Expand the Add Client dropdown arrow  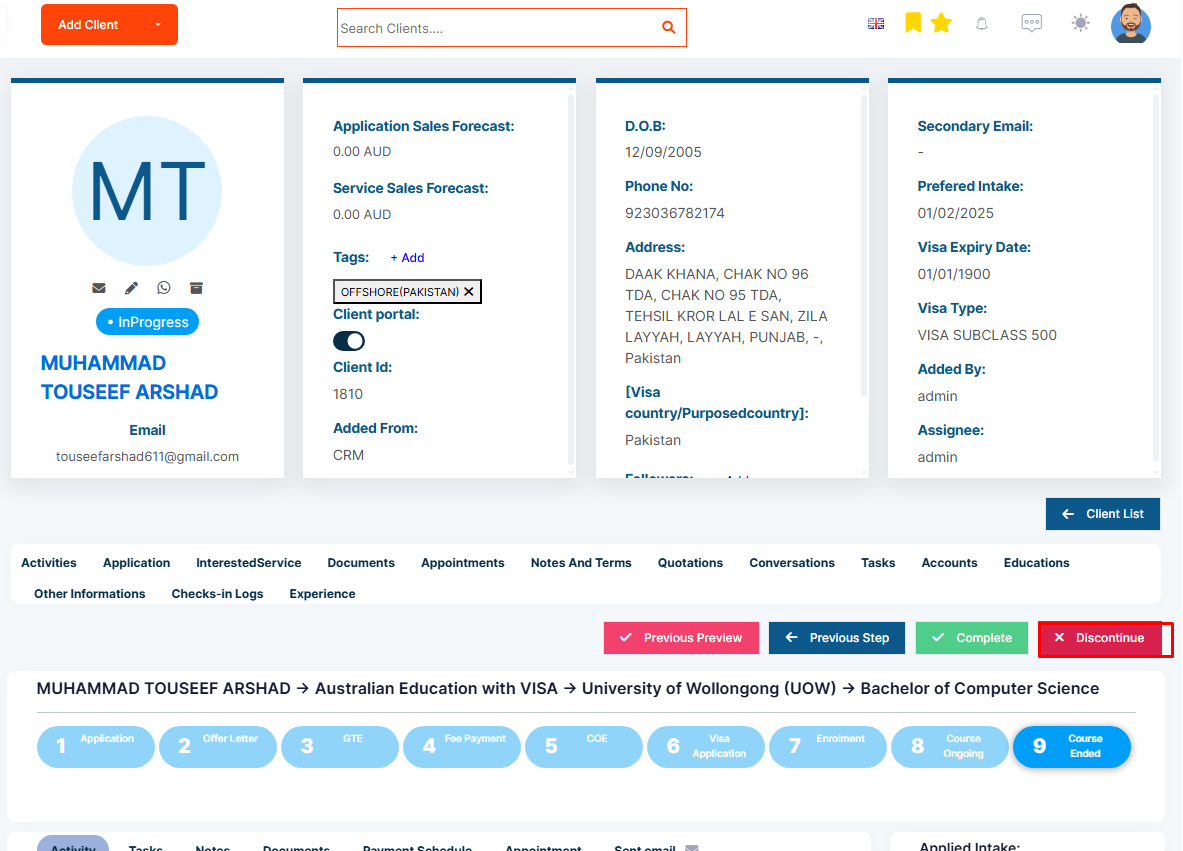[158, 25]
